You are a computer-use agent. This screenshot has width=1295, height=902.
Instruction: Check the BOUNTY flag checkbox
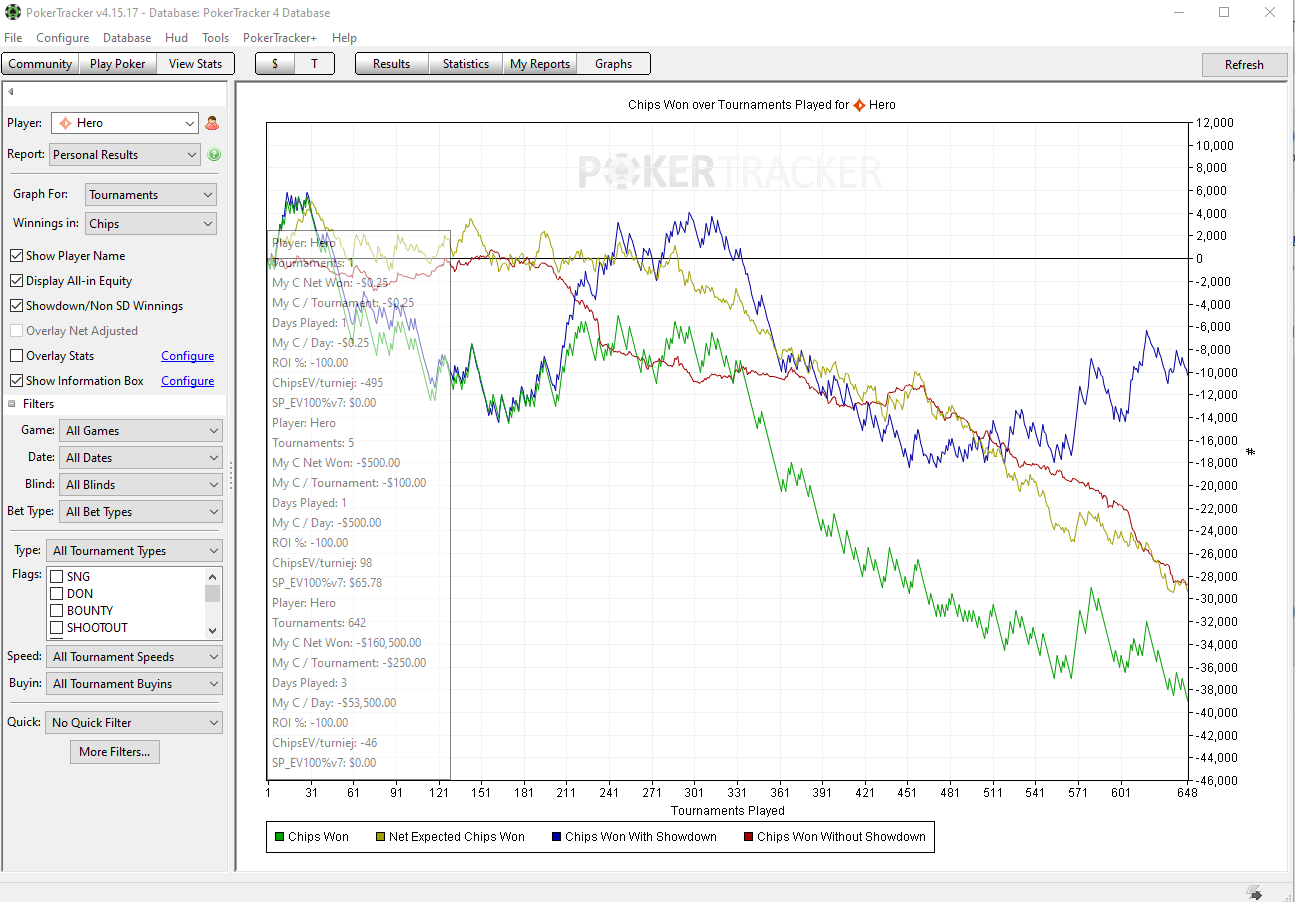[57, 611]
